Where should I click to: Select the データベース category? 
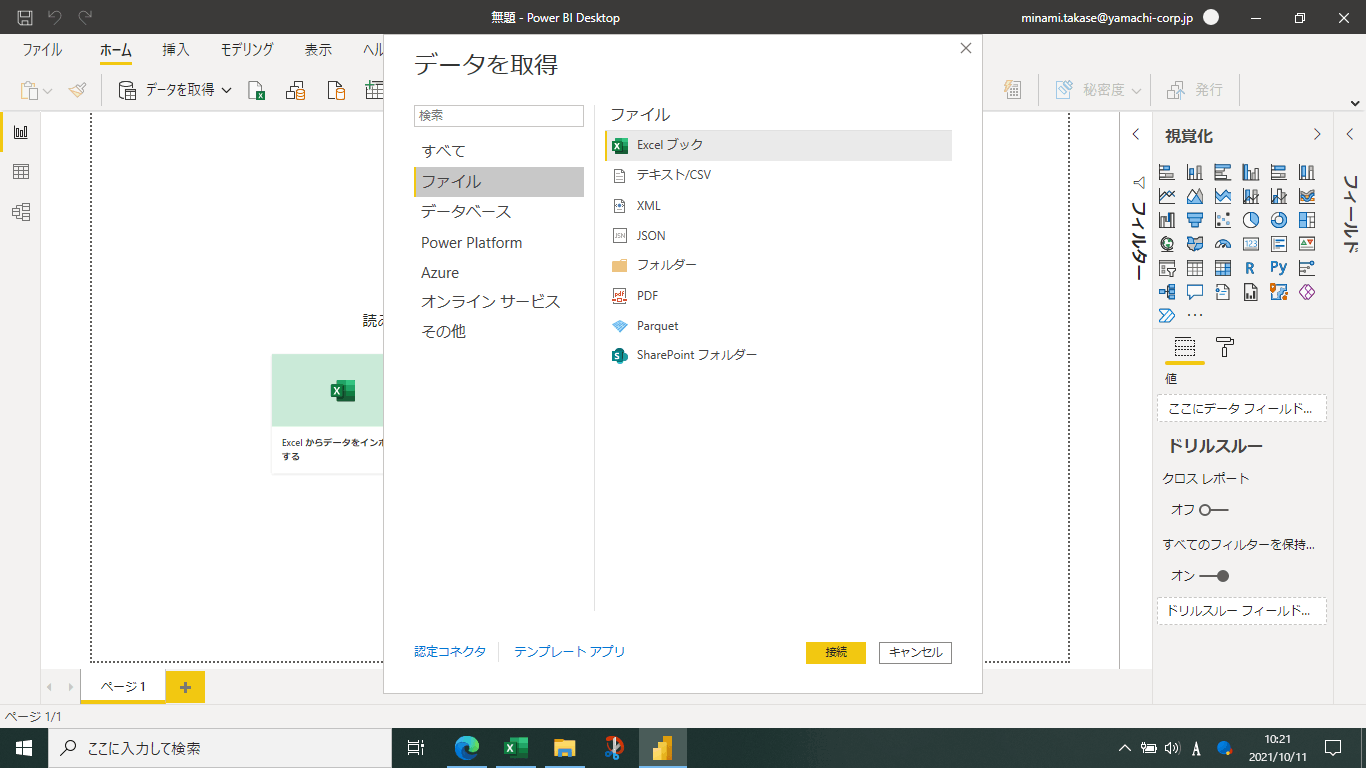point(499,212)
